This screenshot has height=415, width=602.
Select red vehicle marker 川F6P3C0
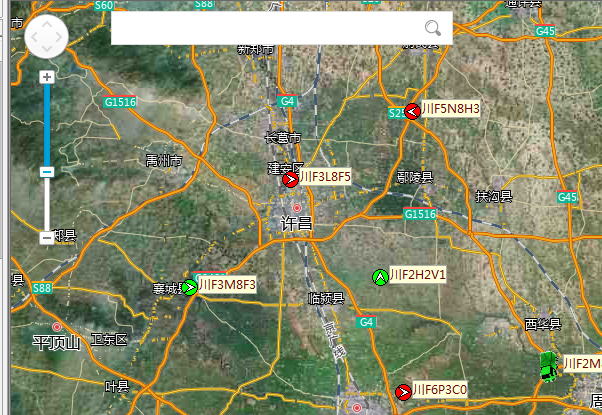403,392
